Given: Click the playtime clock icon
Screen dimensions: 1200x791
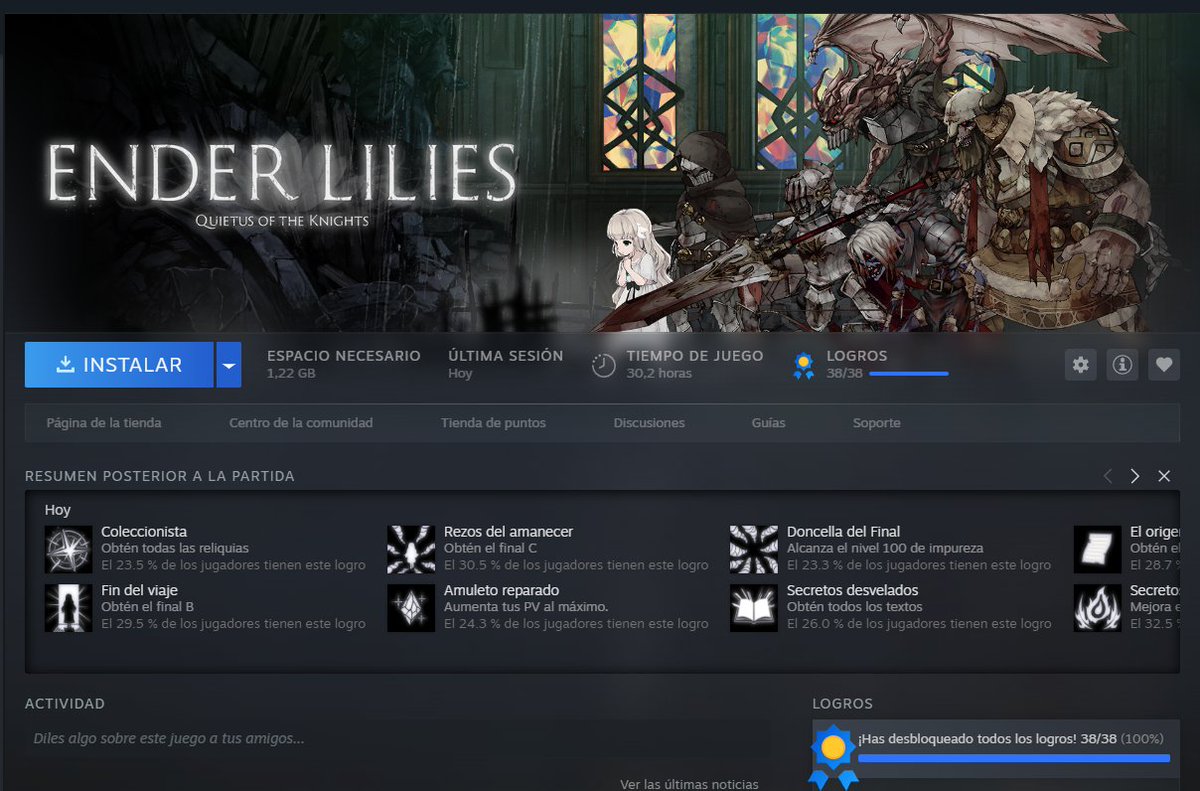Looking at the screenshot, I should click(603, 366).
